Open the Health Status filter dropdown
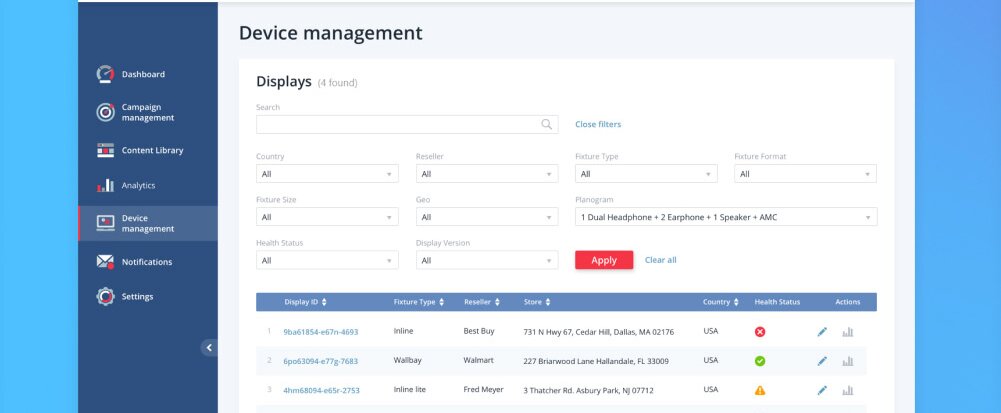1001x413 pixels. pos(327,261)
